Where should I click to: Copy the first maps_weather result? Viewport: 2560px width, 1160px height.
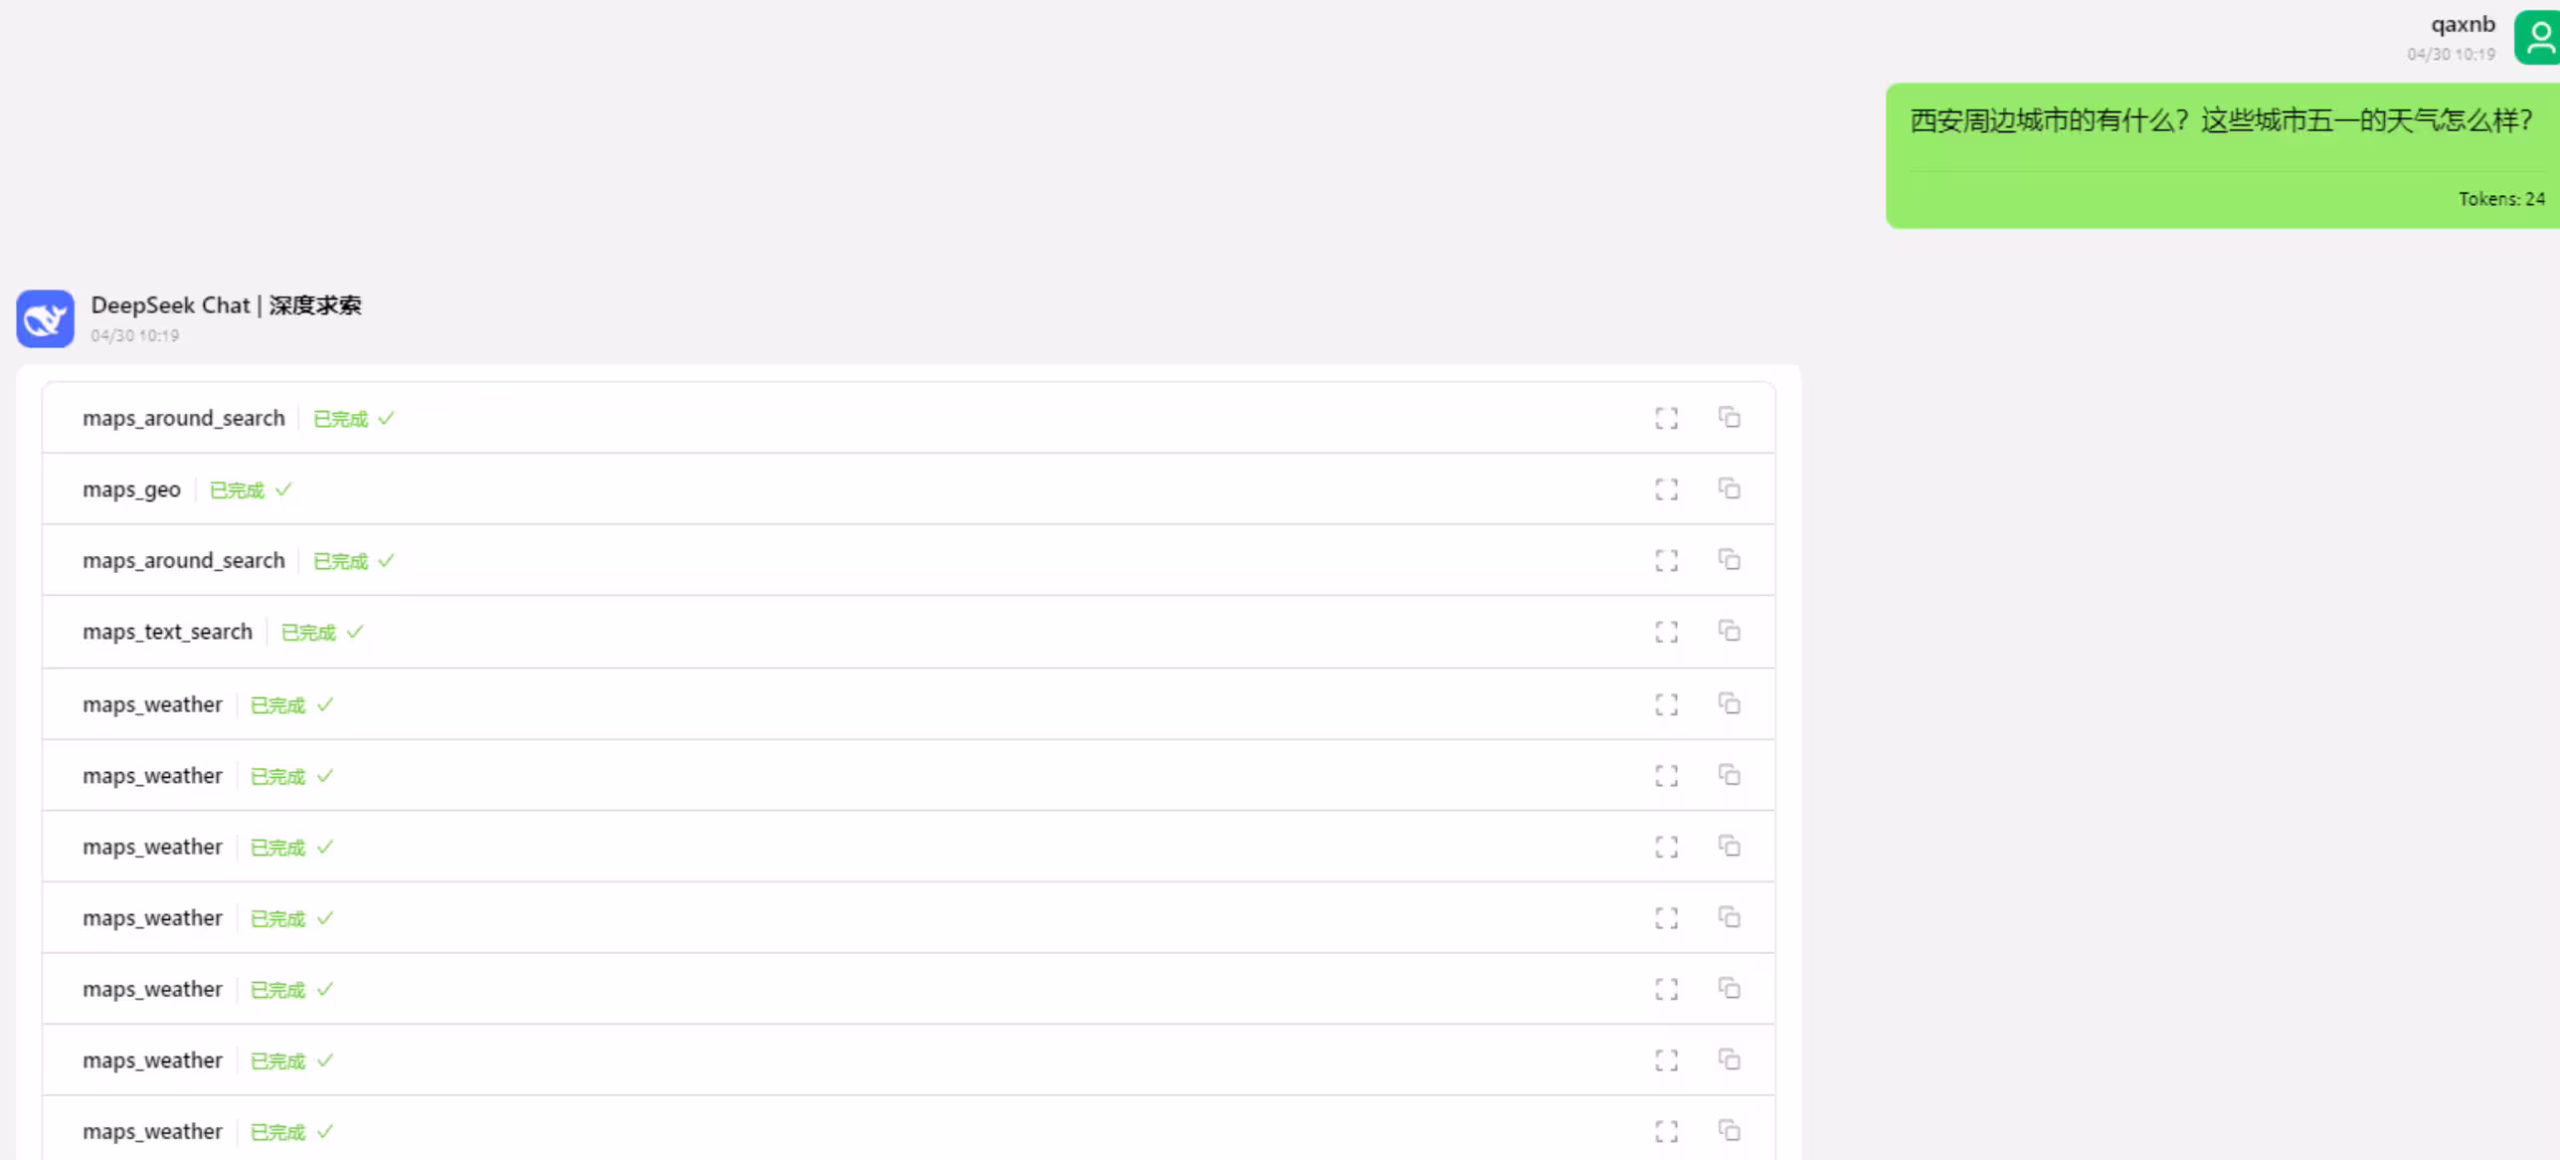click(1729, 704)
